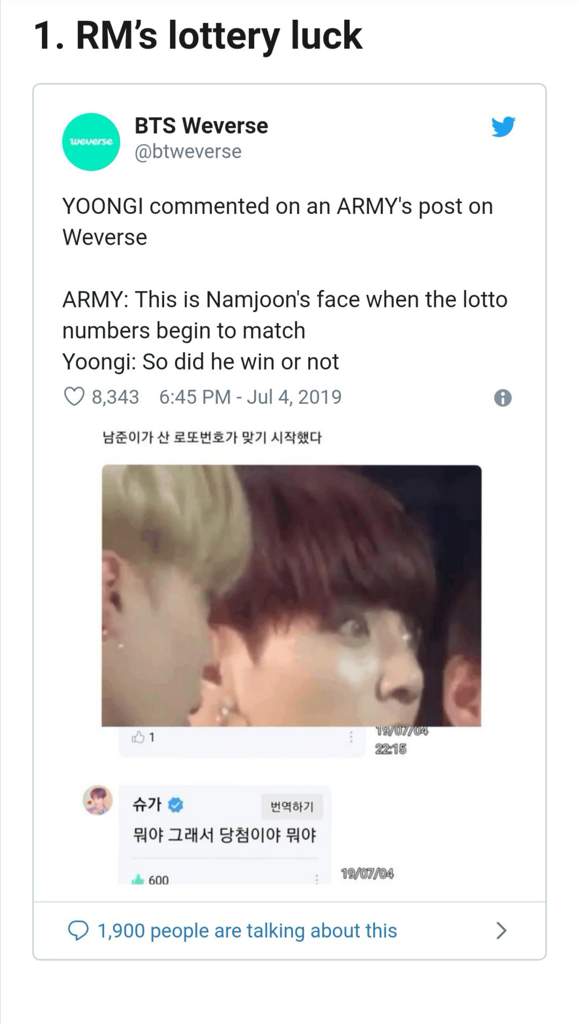Open the options dots on Suga's comment
Viewport: 579px width, 1024px height.
317,879
